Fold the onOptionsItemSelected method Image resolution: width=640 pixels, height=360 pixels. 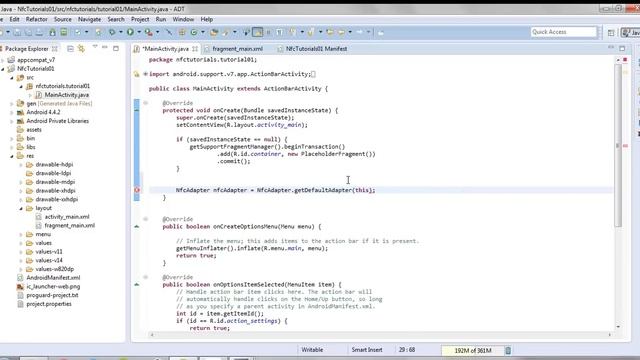coord(146,277)
